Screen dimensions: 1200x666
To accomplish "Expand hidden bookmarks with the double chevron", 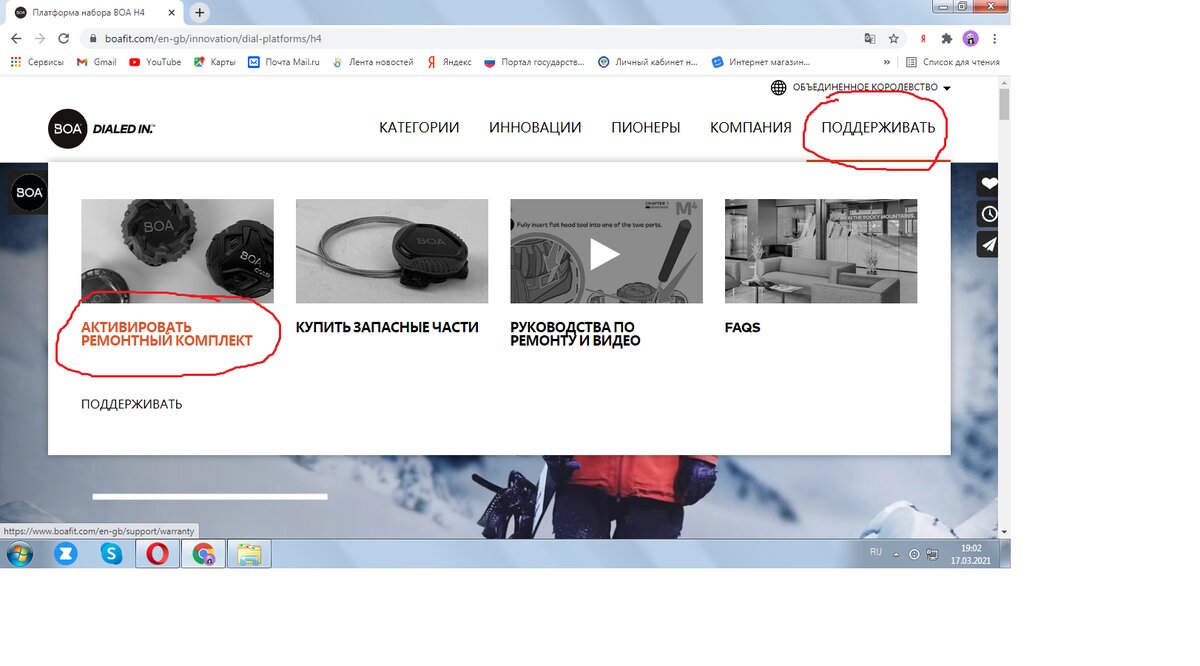I will [x=886, y=62].
